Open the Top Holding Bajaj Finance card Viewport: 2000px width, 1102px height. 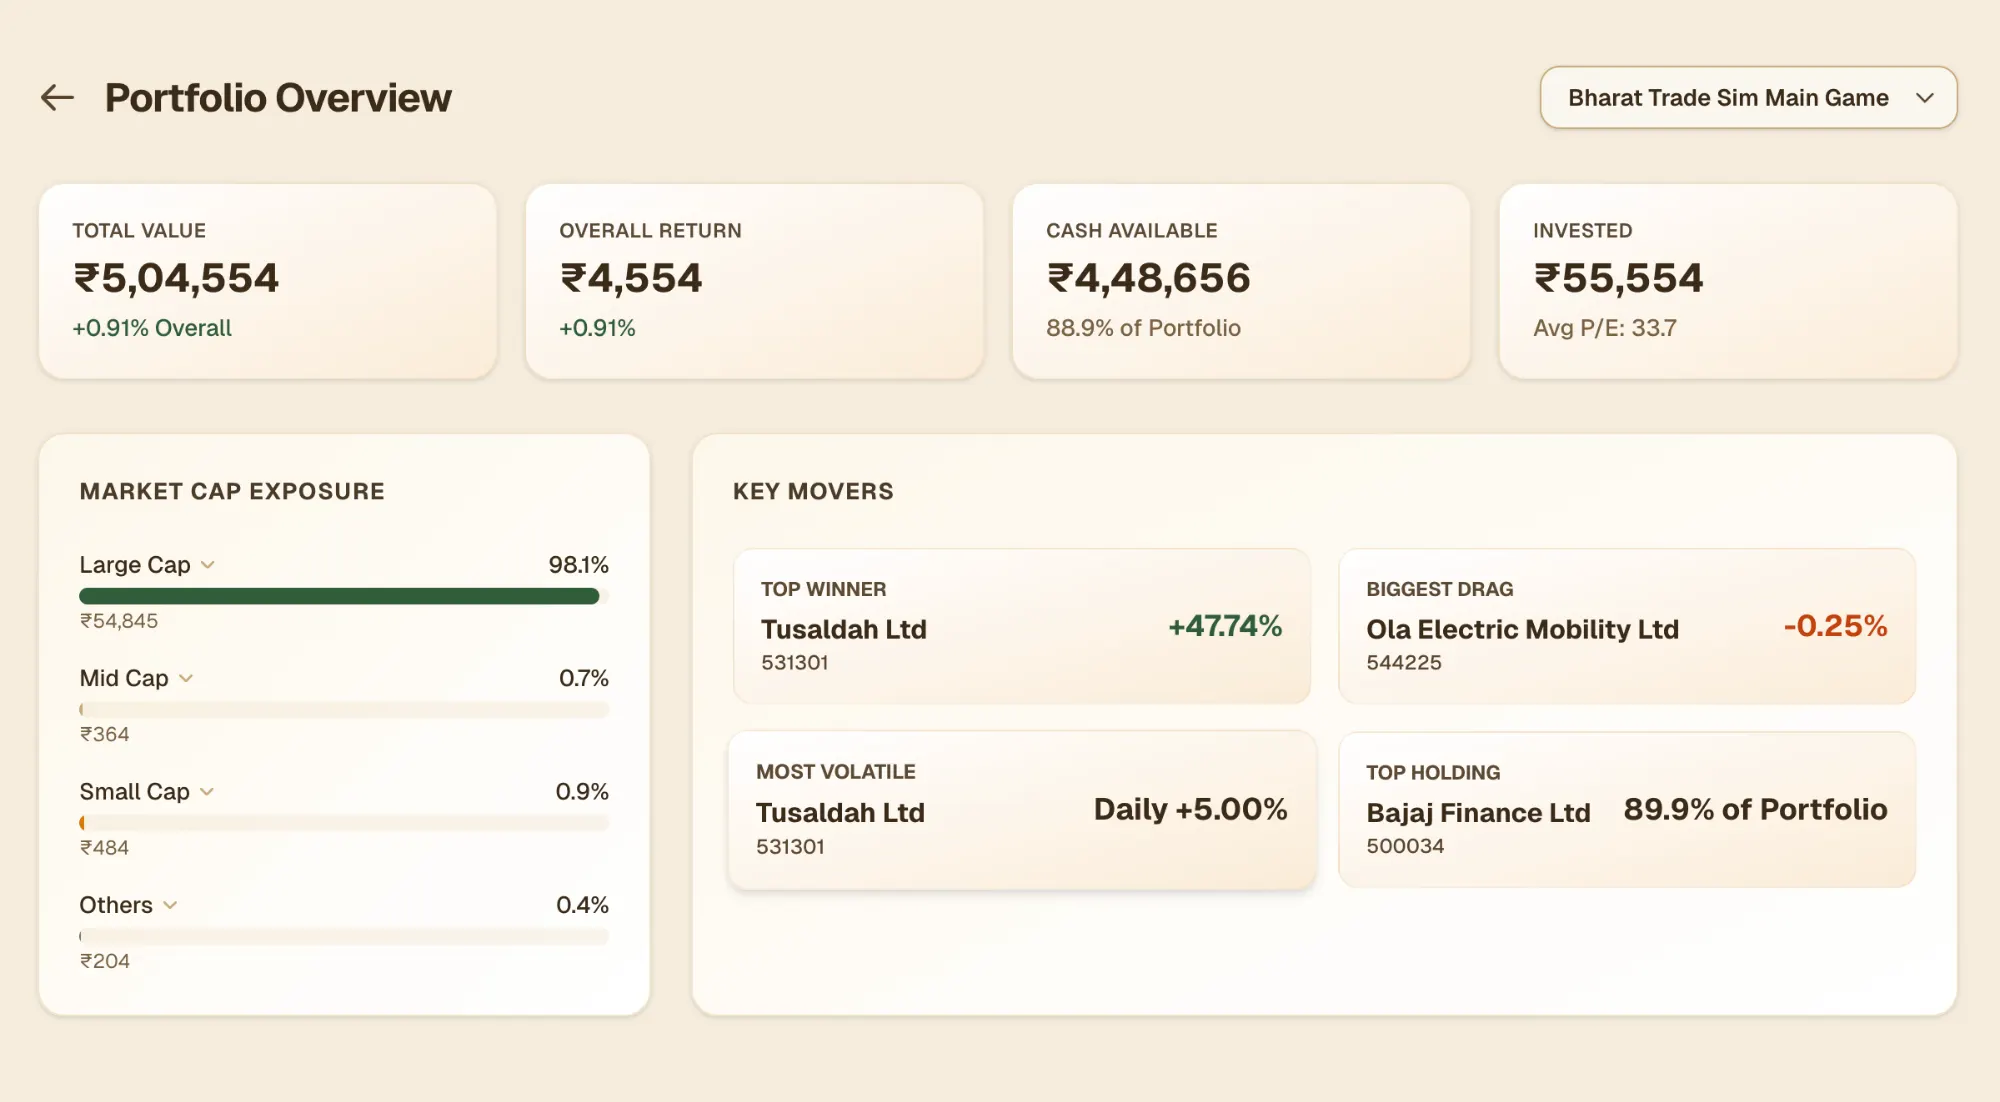[1626, 810]
